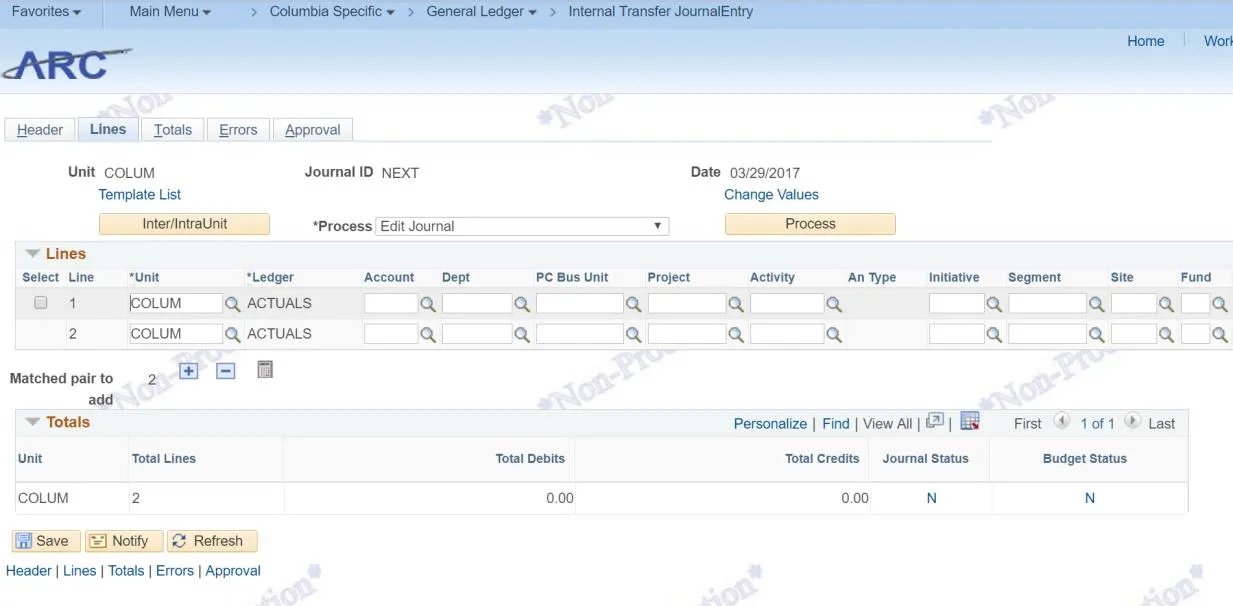Open the Template List link

(140, 195)
